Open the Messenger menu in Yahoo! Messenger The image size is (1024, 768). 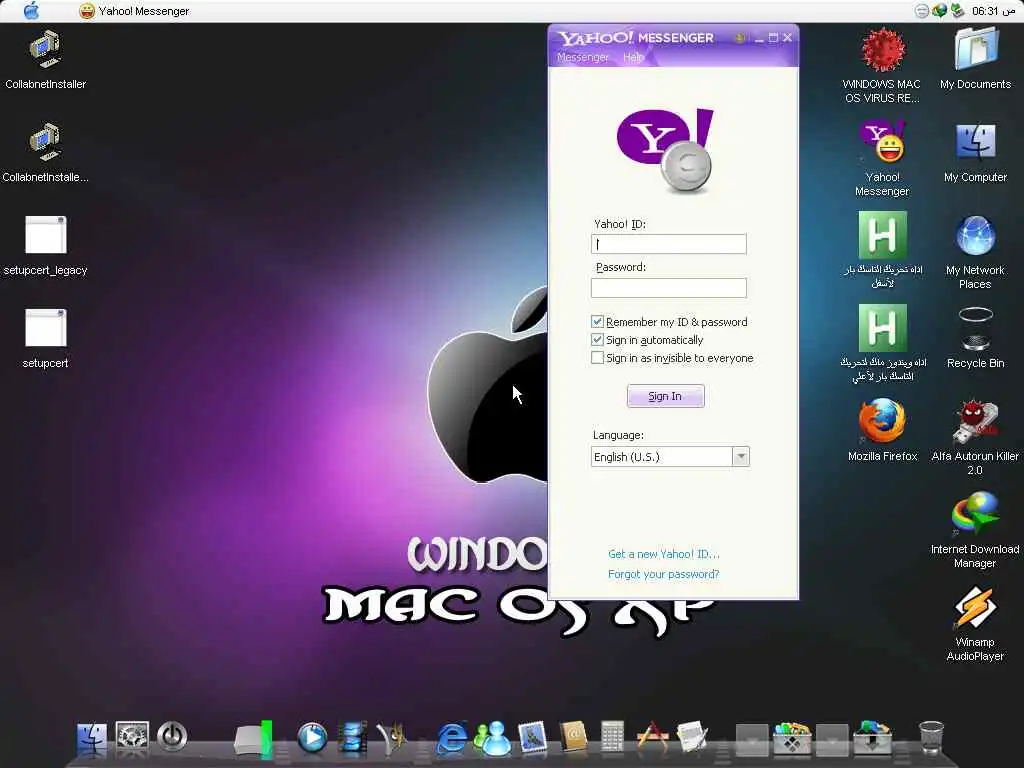pos(583,57)
